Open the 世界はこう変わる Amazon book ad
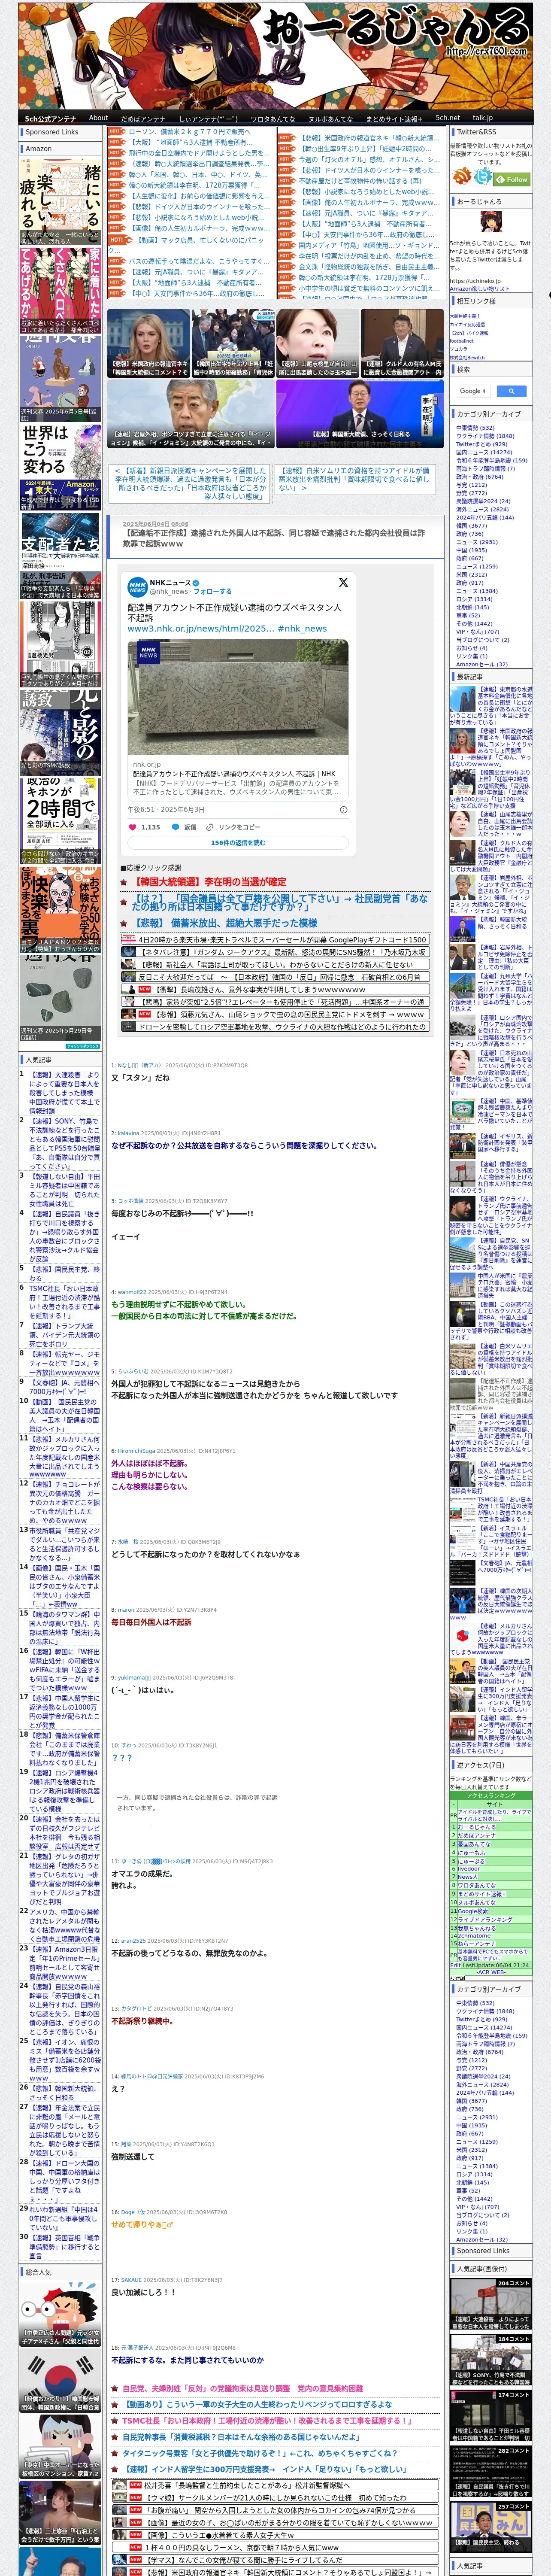Image resolution: width=551 pixels, height=2576 pixels. pyautogui.click(x=60, y=467)
